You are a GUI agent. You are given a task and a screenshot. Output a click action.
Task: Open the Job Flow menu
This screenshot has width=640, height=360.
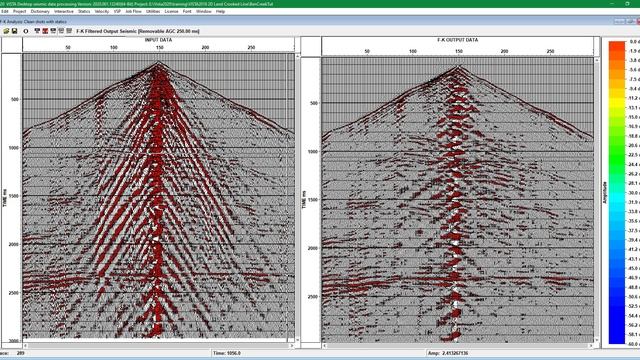tap(133, 11)
